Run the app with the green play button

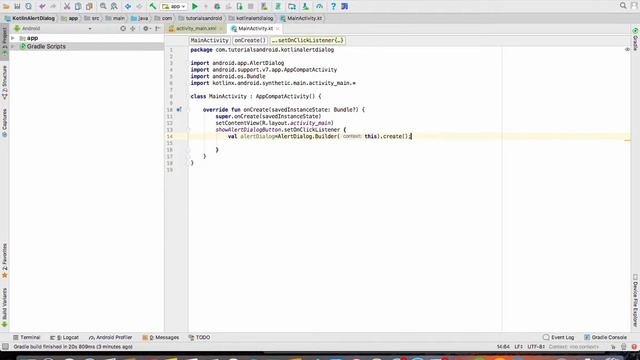(x=195, y=6)
